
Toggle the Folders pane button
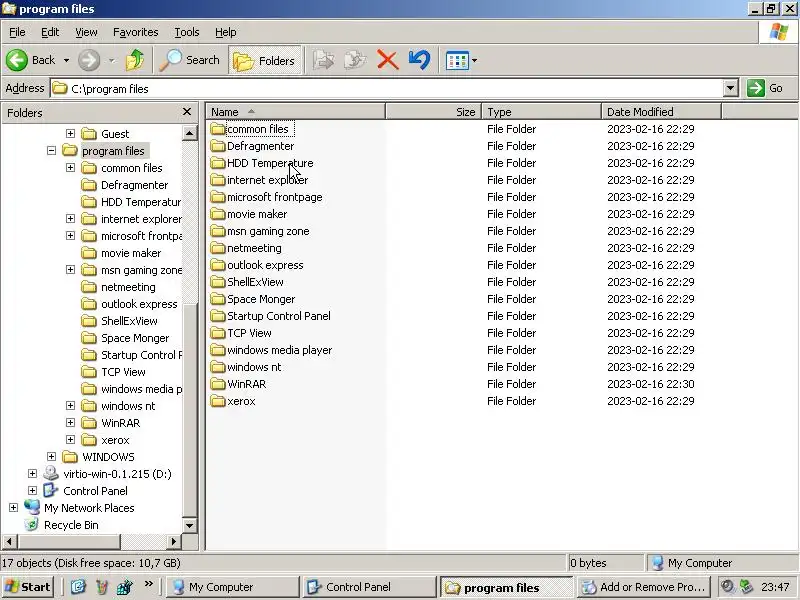coord(265,60)
